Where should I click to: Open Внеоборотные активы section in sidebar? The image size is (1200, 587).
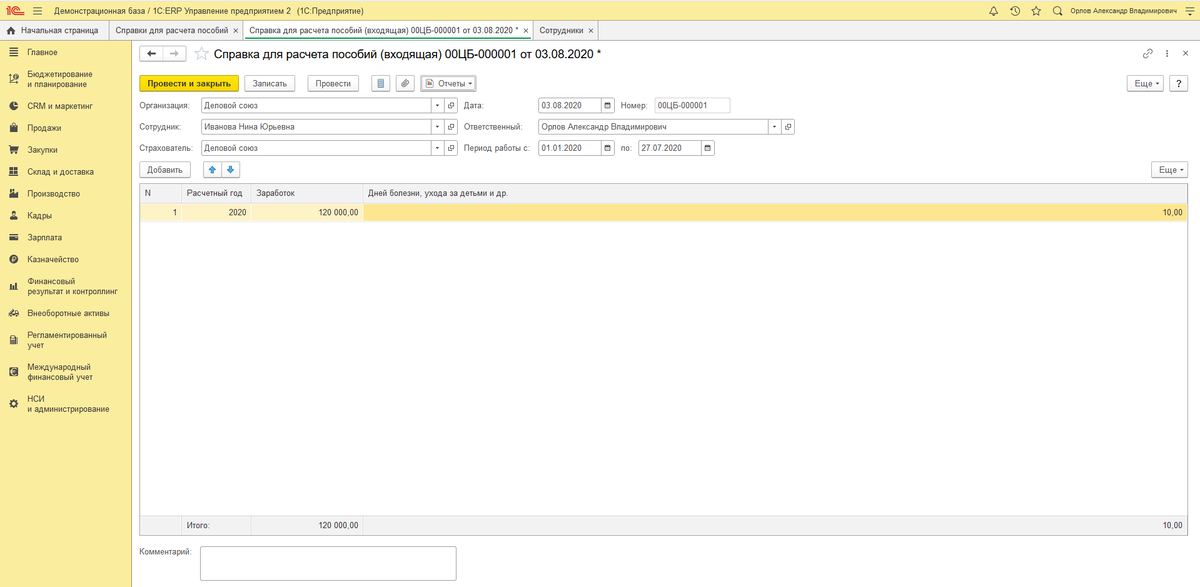coord(65,313)
